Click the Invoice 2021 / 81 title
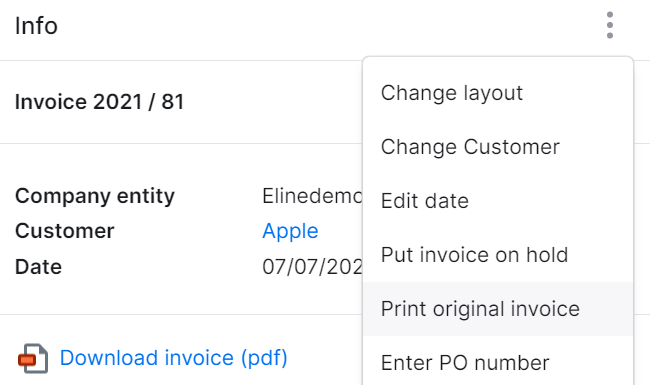650x385 pixels. point(99,102)
